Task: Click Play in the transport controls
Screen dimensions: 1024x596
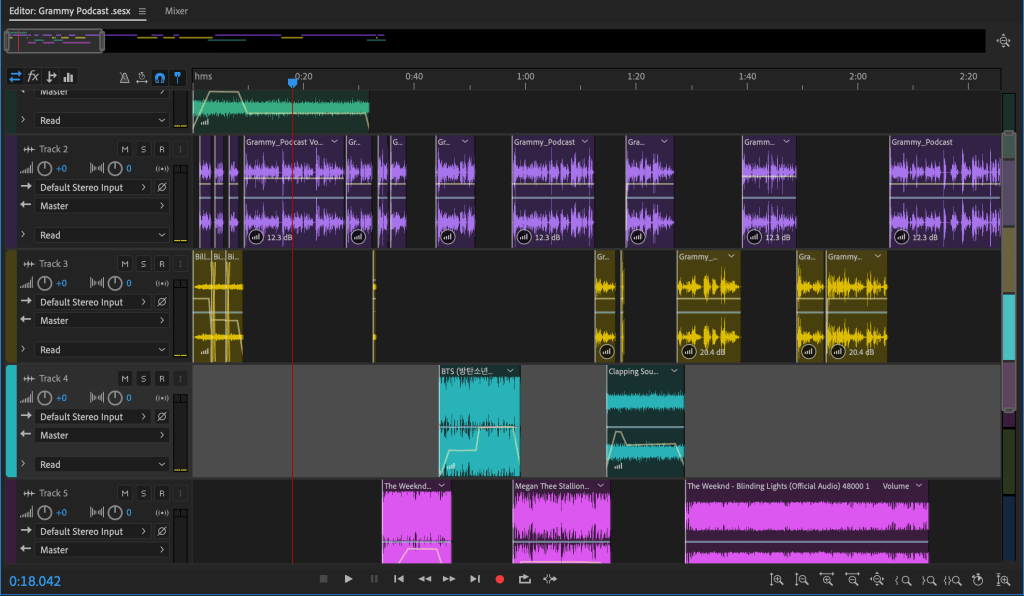Action: click(x=348, y=579)
